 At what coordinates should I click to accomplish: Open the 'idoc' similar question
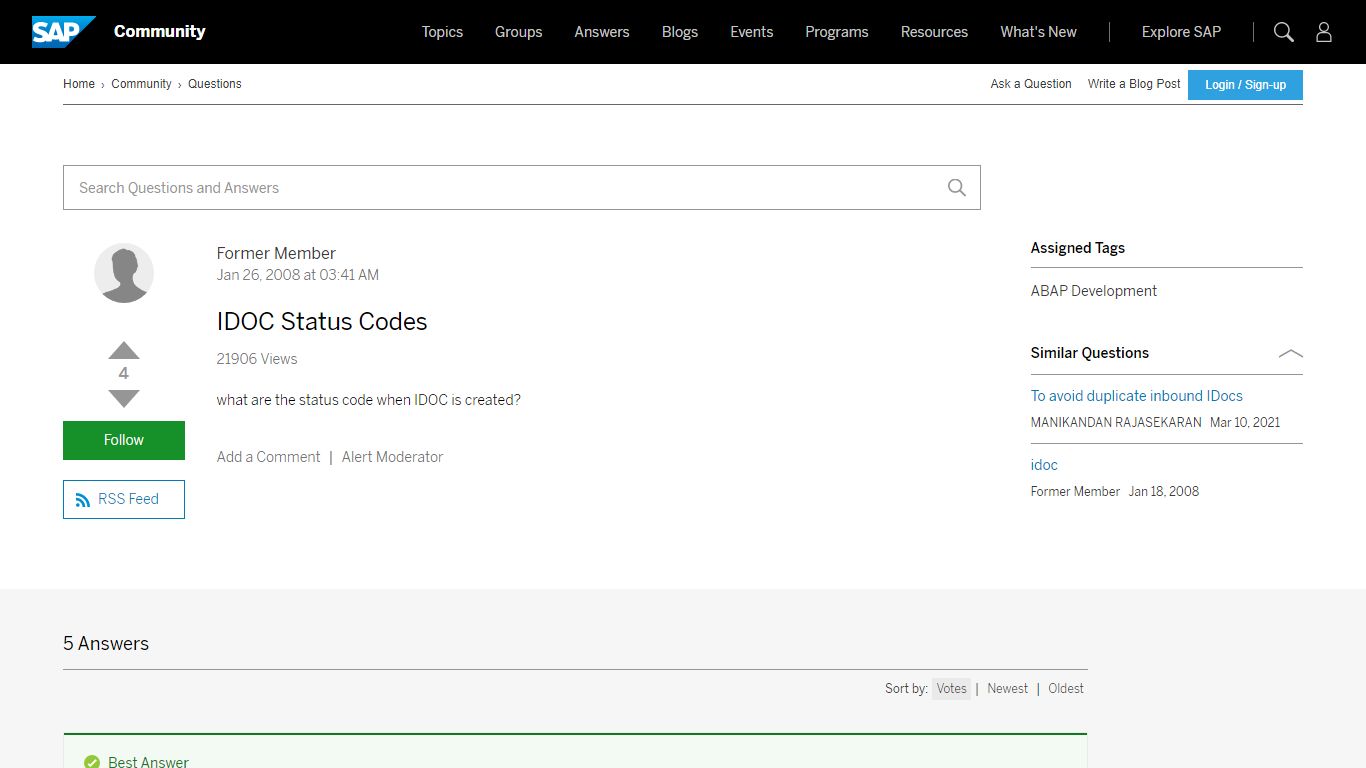(1044, 465)
